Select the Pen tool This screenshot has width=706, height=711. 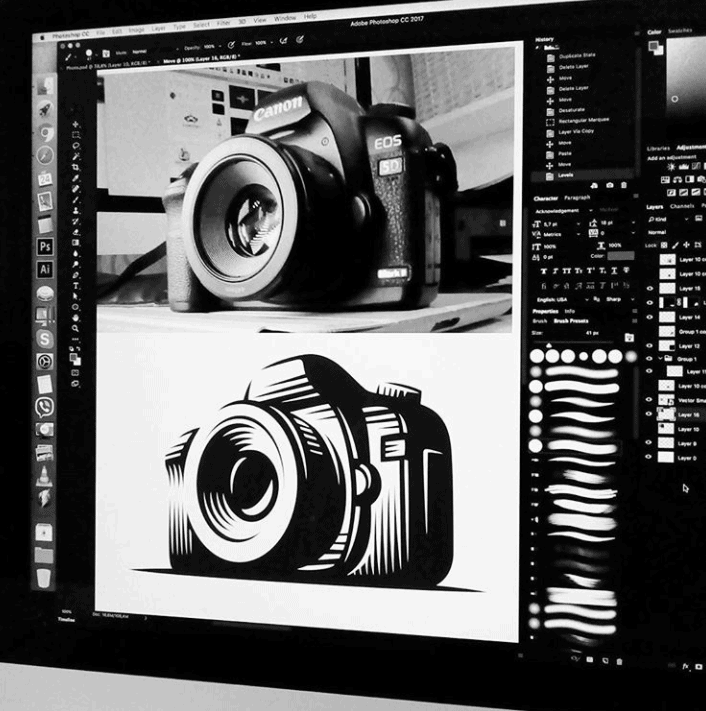pyautogui.click(x=76, y=275)
